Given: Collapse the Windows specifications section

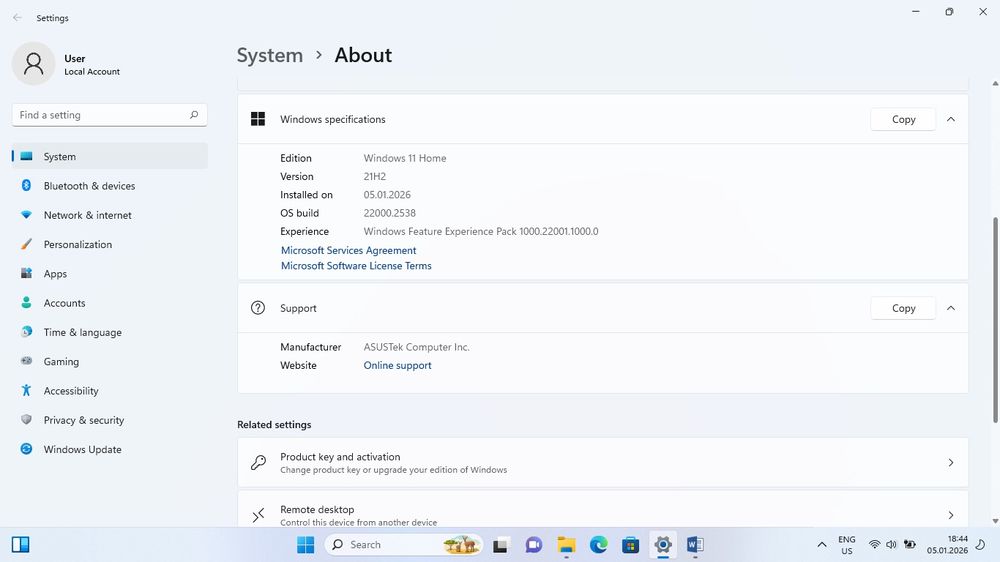Looking at the screenshot, I should [951, 119].
